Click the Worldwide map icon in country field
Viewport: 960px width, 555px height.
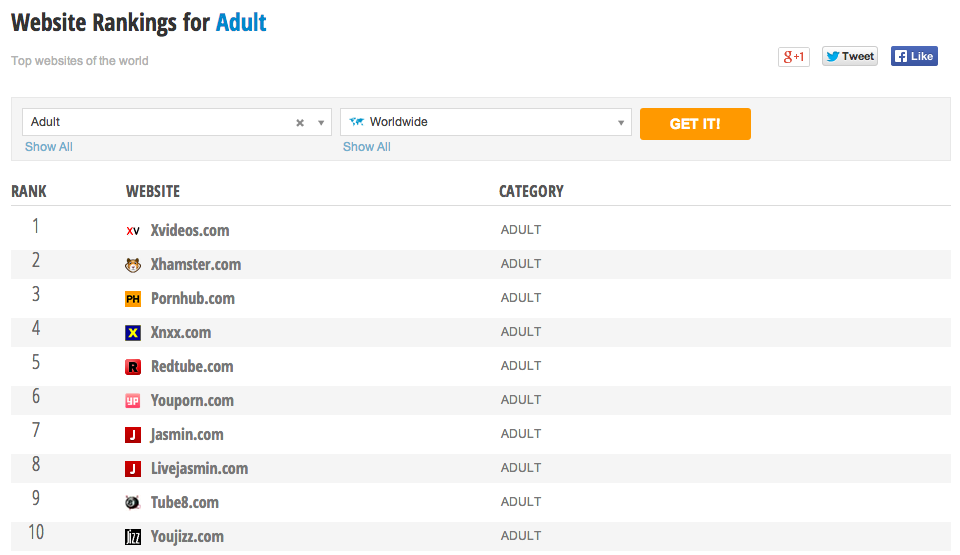[x=356, y=121]
